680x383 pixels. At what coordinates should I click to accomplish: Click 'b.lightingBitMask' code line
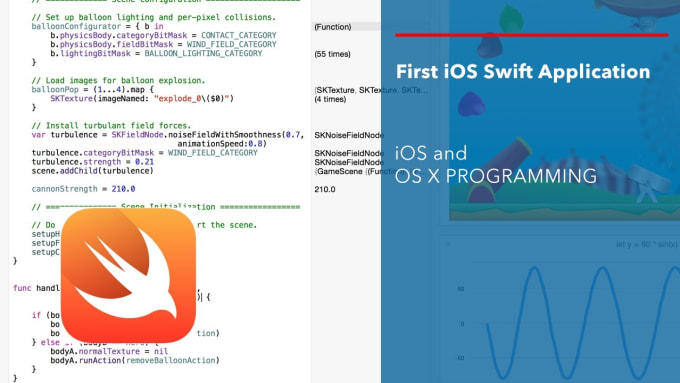156,53
